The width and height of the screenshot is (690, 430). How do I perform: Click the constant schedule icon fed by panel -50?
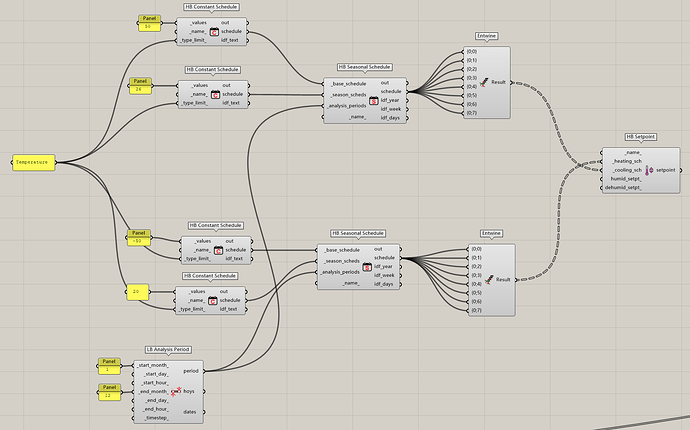point(218,250)
